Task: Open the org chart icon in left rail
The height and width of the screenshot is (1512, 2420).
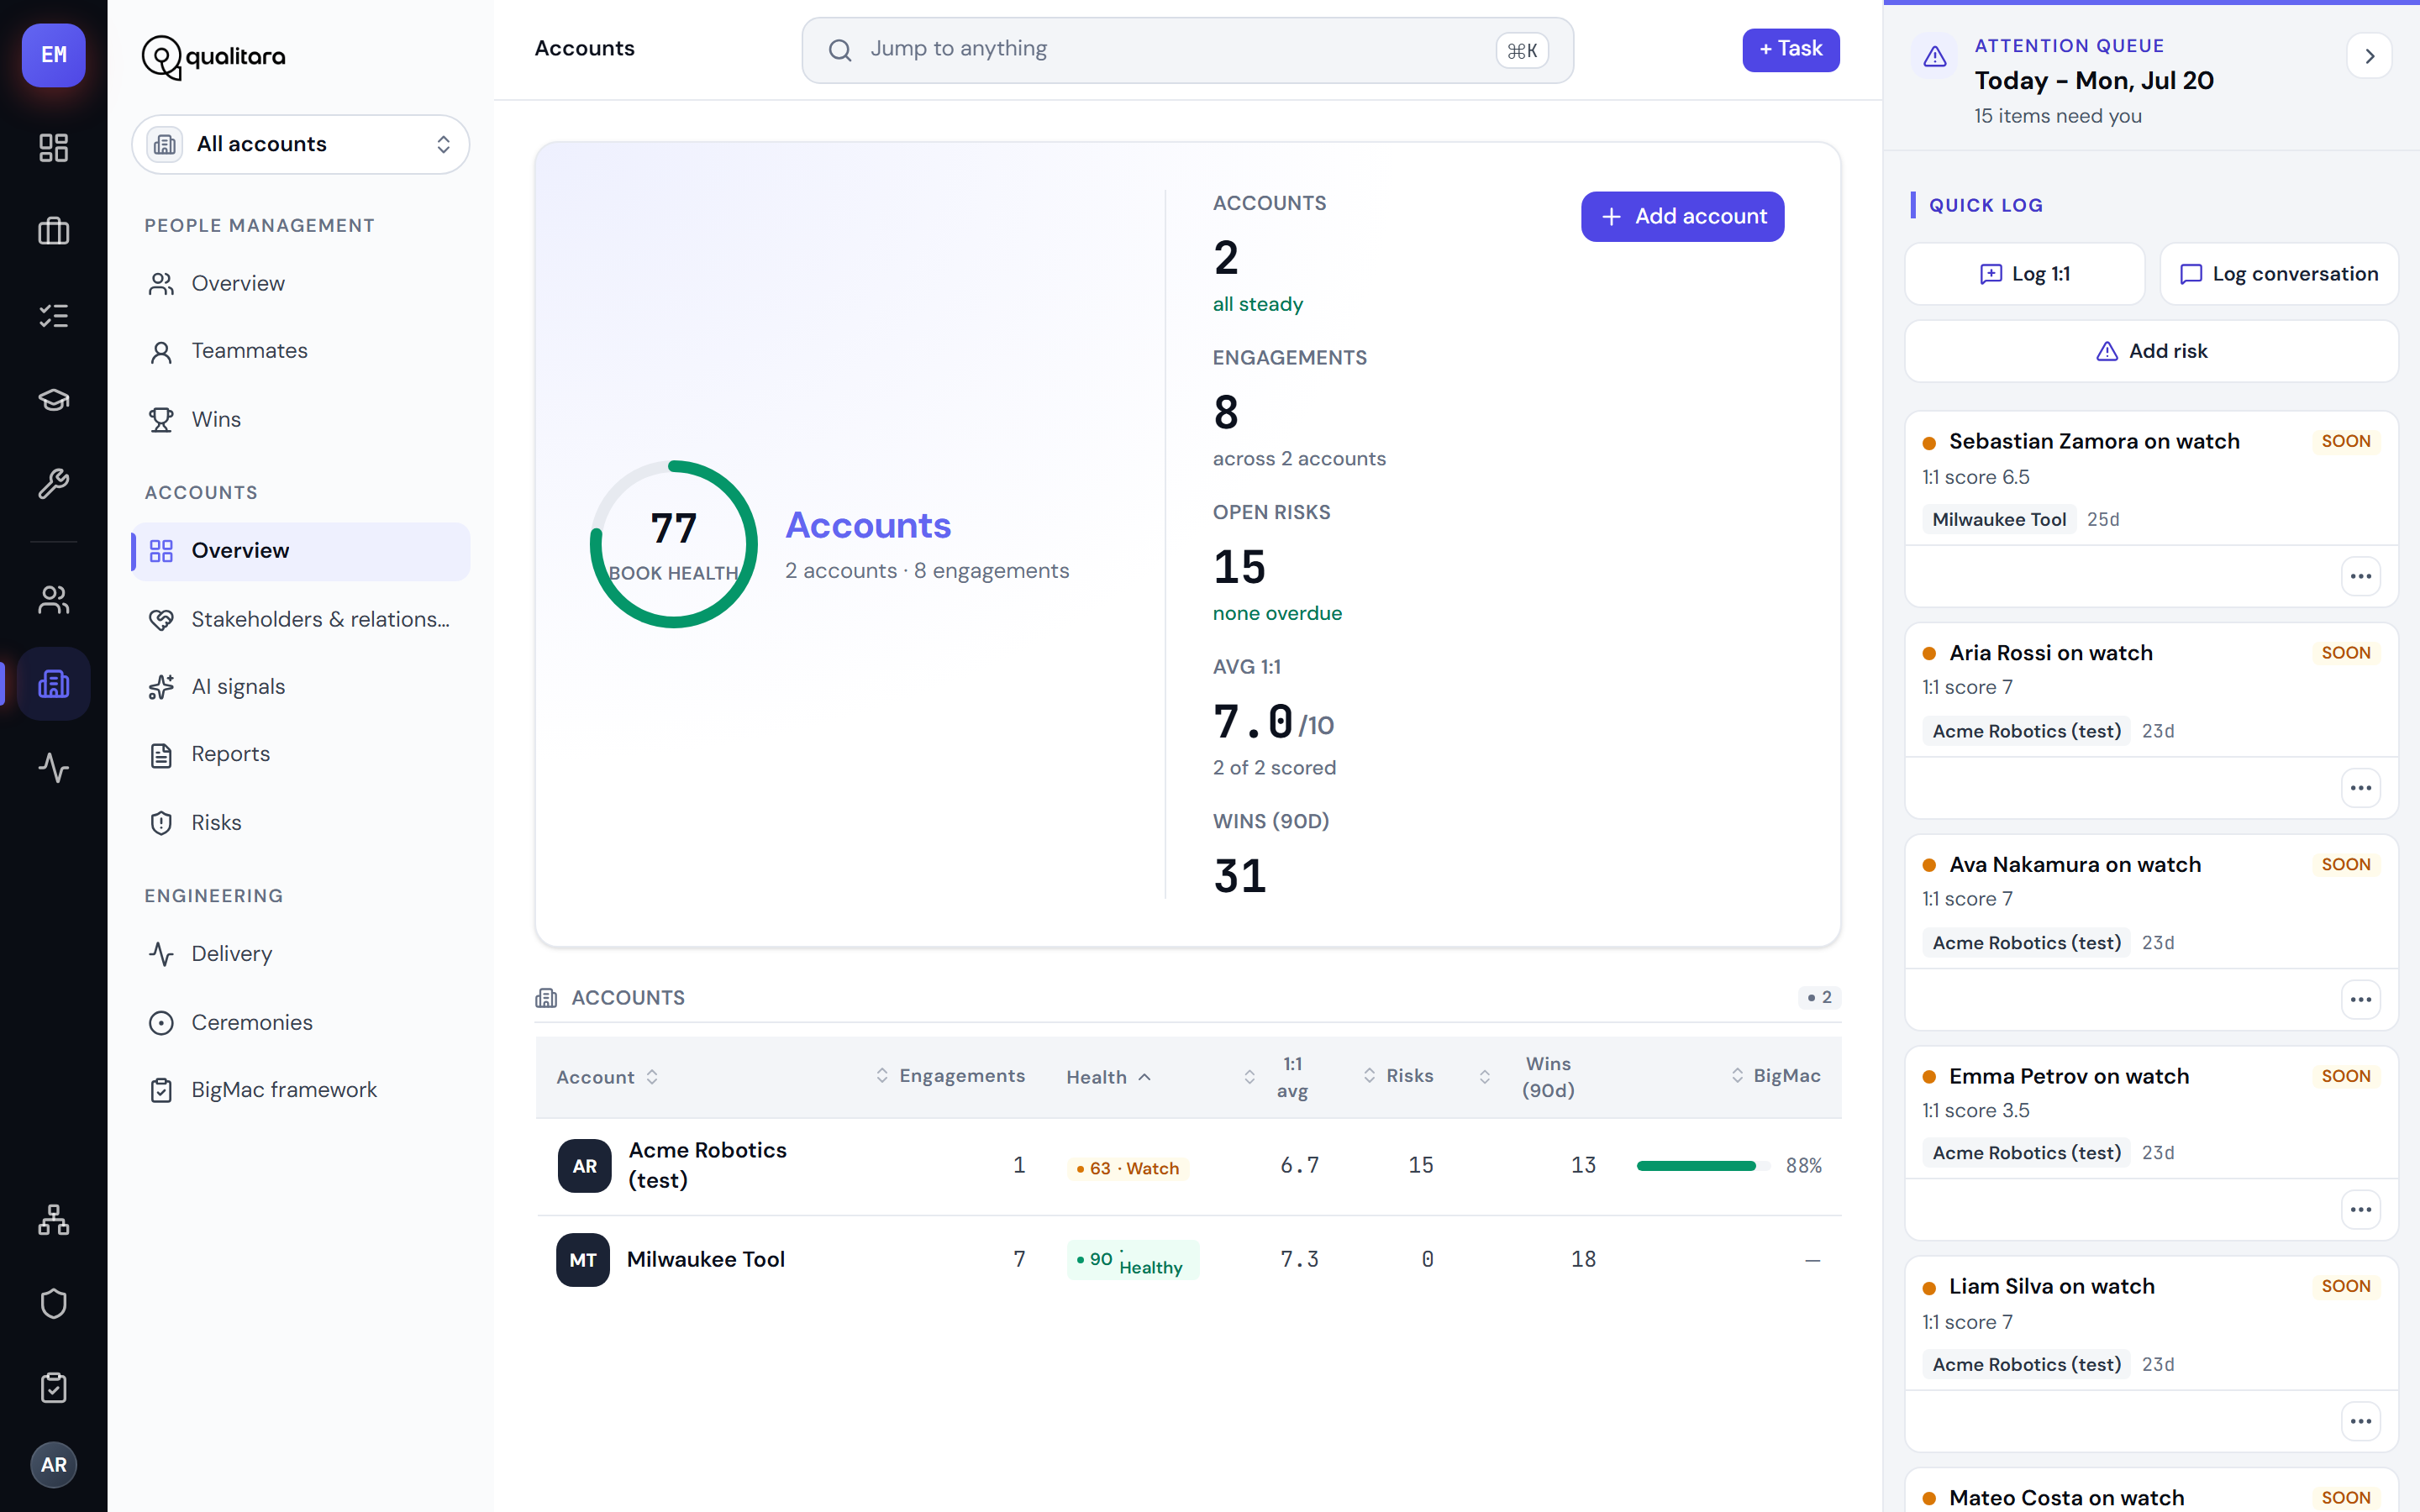Action: pyautogui.click(x=54, y=1220)
